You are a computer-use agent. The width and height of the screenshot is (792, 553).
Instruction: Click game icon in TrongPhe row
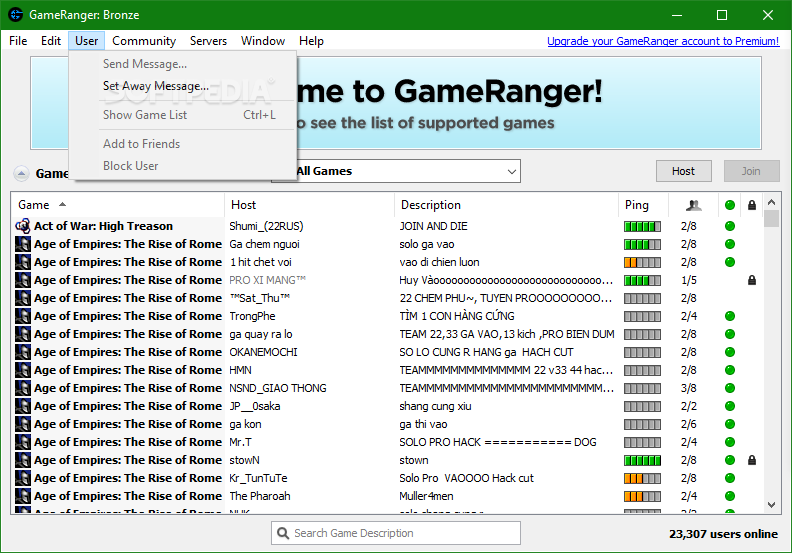[x=23, y=316]
